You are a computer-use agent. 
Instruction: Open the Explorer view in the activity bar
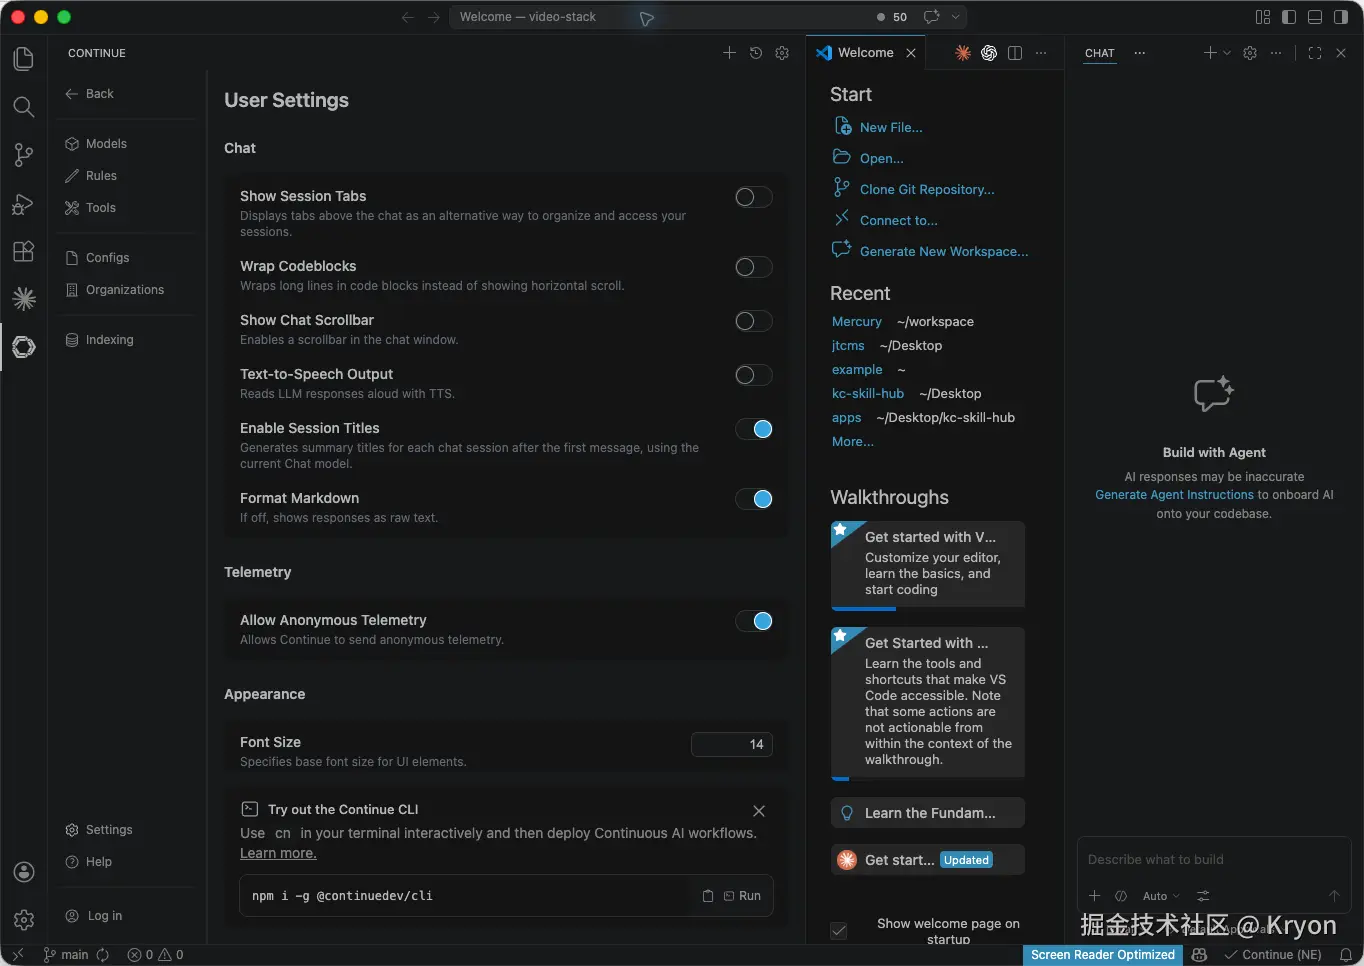(x=24, y=59)
